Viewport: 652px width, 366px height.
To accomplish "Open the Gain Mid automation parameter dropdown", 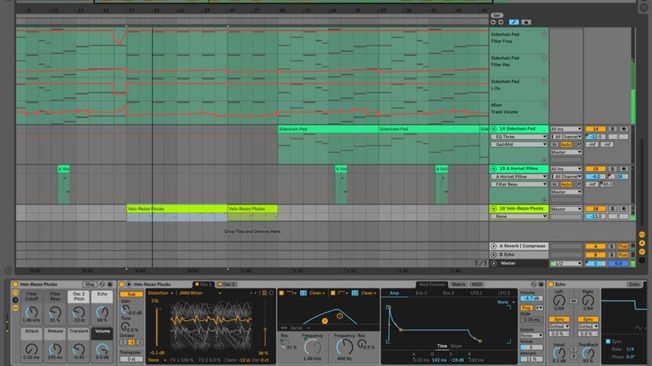I will [519, 144].
